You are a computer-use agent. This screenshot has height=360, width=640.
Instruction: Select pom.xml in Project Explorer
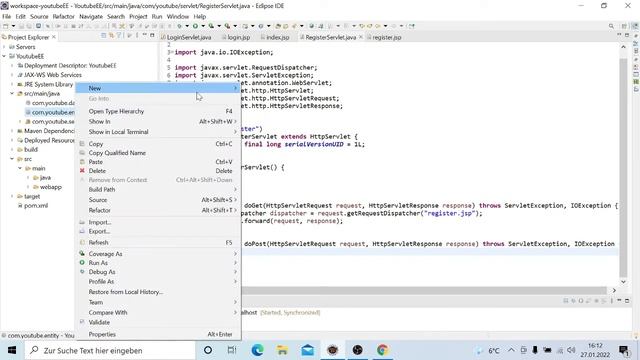[x=36, y=206]
